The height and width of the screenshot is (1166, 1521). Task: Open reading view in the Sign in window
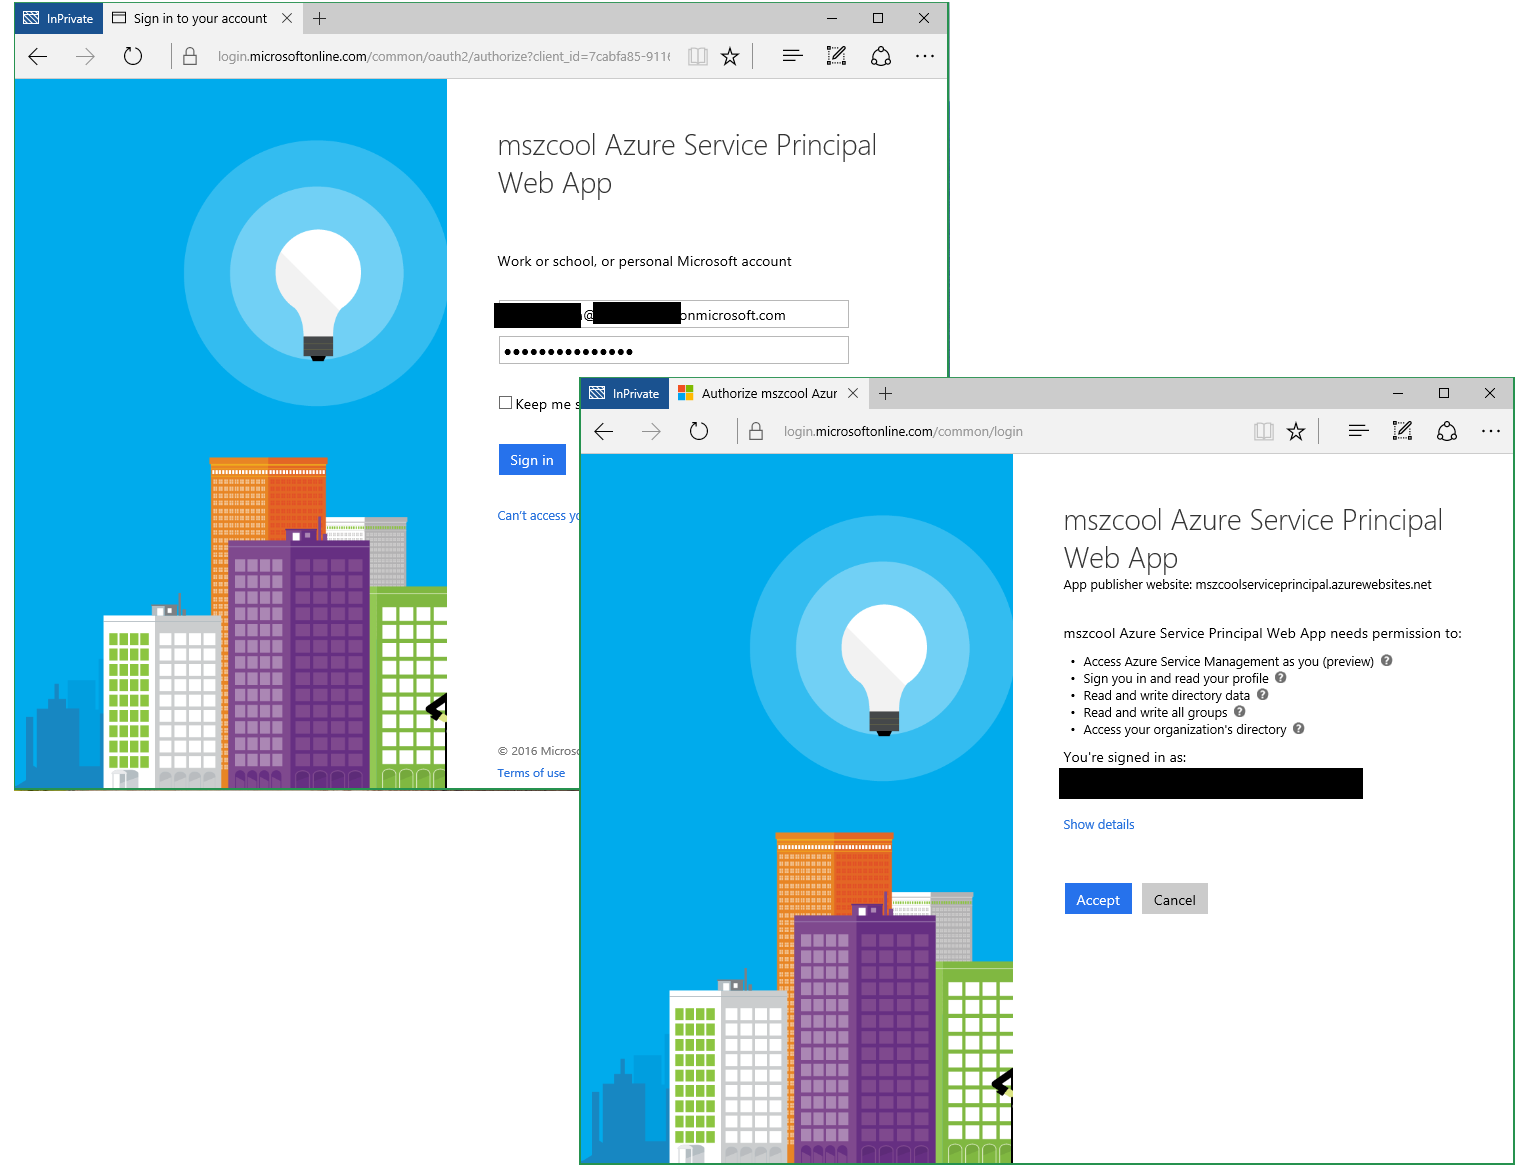point(698,57)
